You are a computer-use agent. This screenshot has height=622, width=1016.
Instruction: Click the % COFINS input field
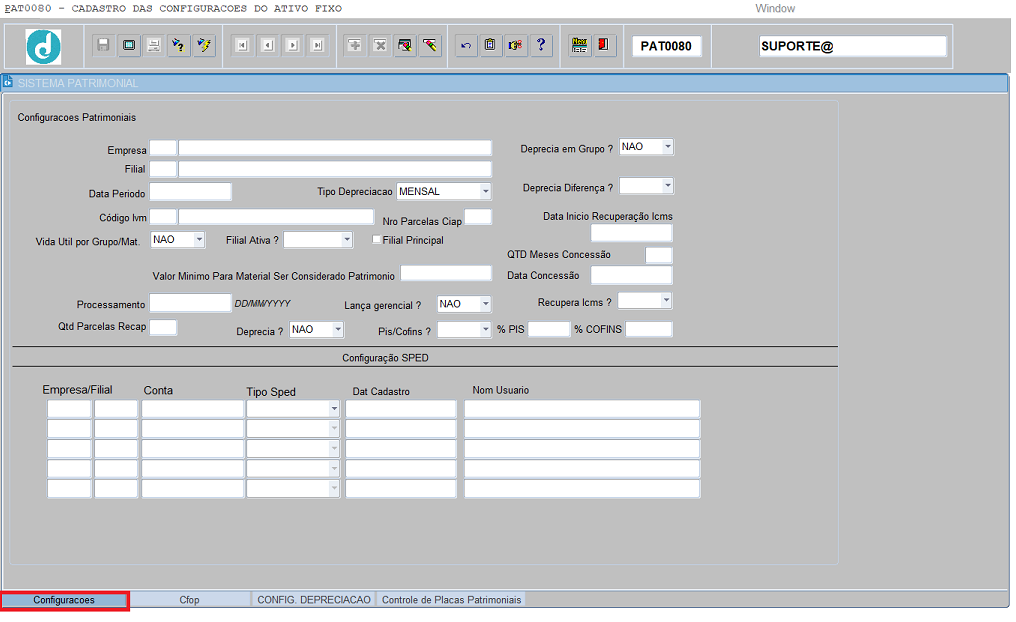(649, 329)
